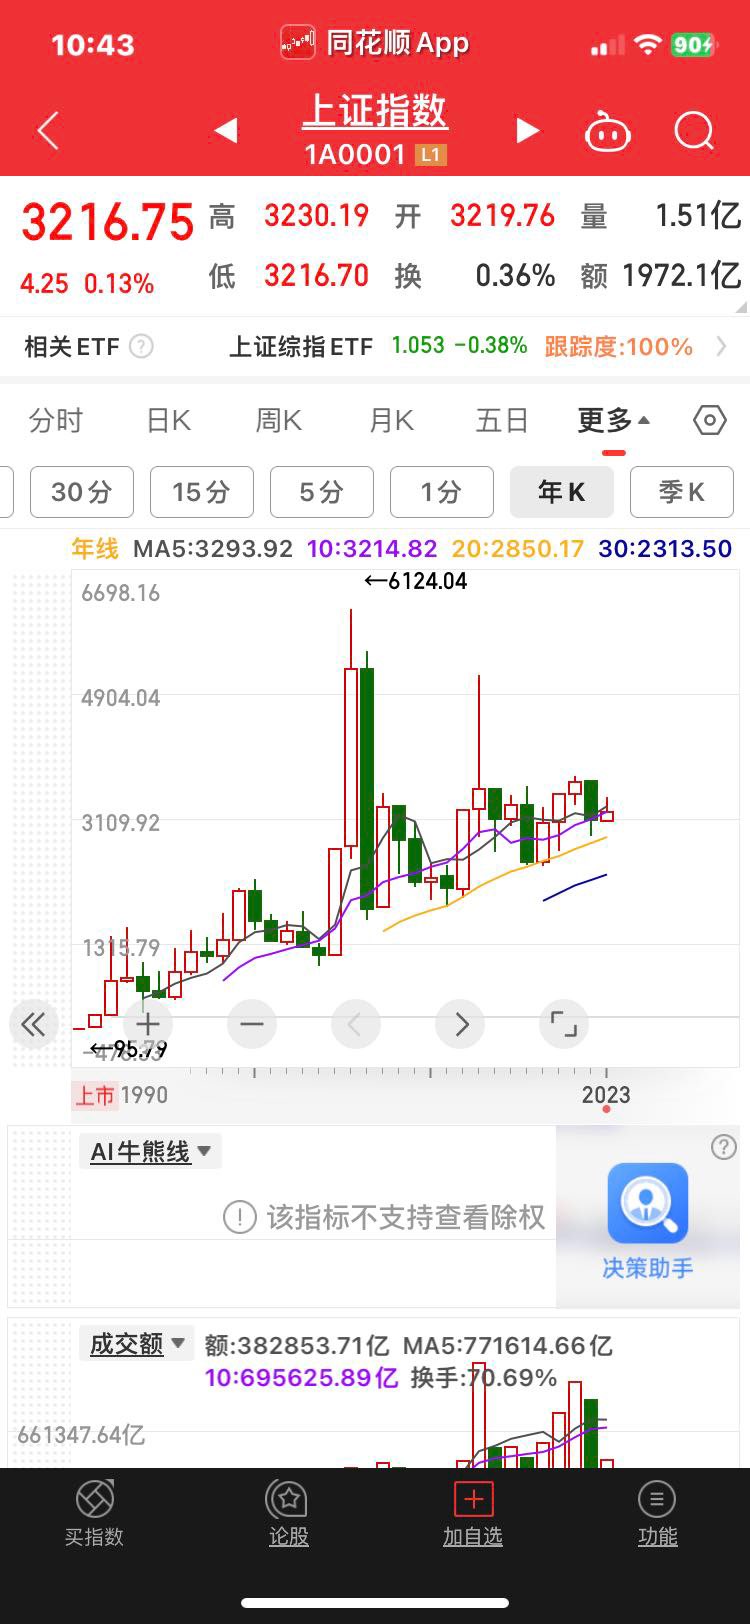The image size is (750, 1624).
Task: Select the 日K tab
Action: coord(168,421)
